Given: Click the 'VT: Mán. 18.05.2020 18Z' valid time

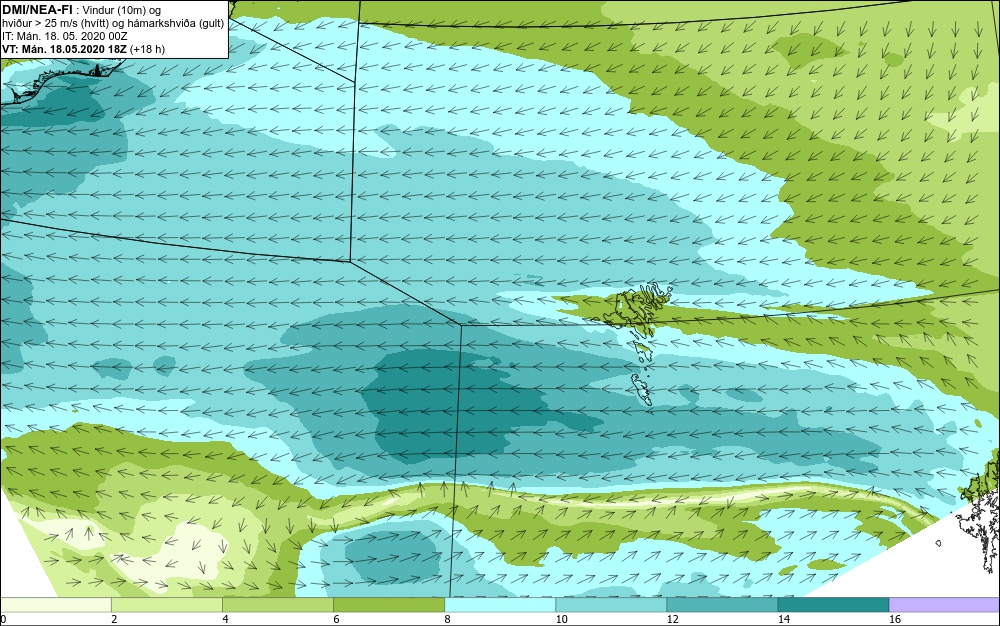Looking at the screenshot, I should 64,49.
